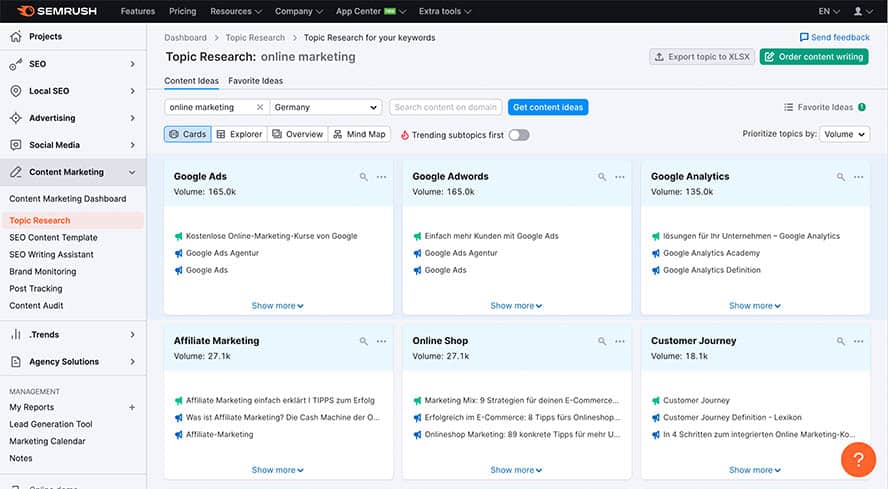Select the Content Ideas tab

pos(191,80)
